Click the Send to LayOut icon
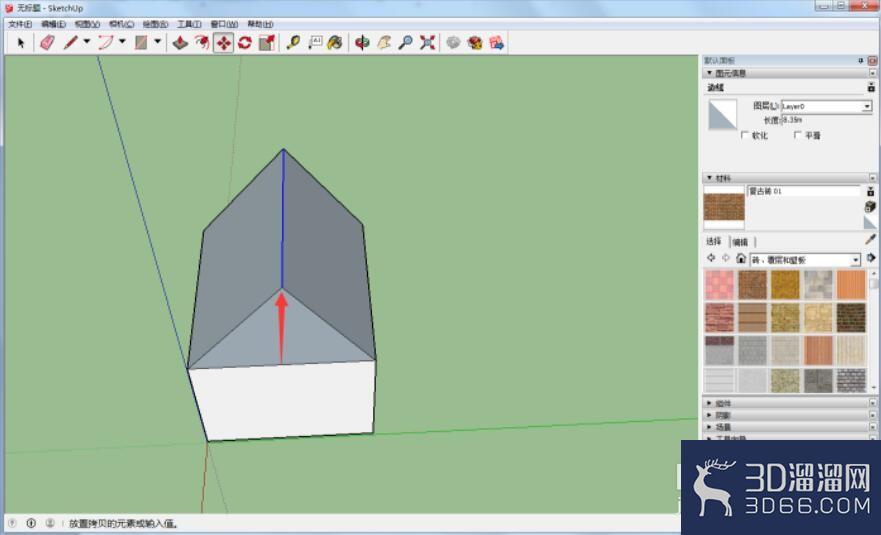The width and height of the screenshot is (881, 535). tap(497, 43)
